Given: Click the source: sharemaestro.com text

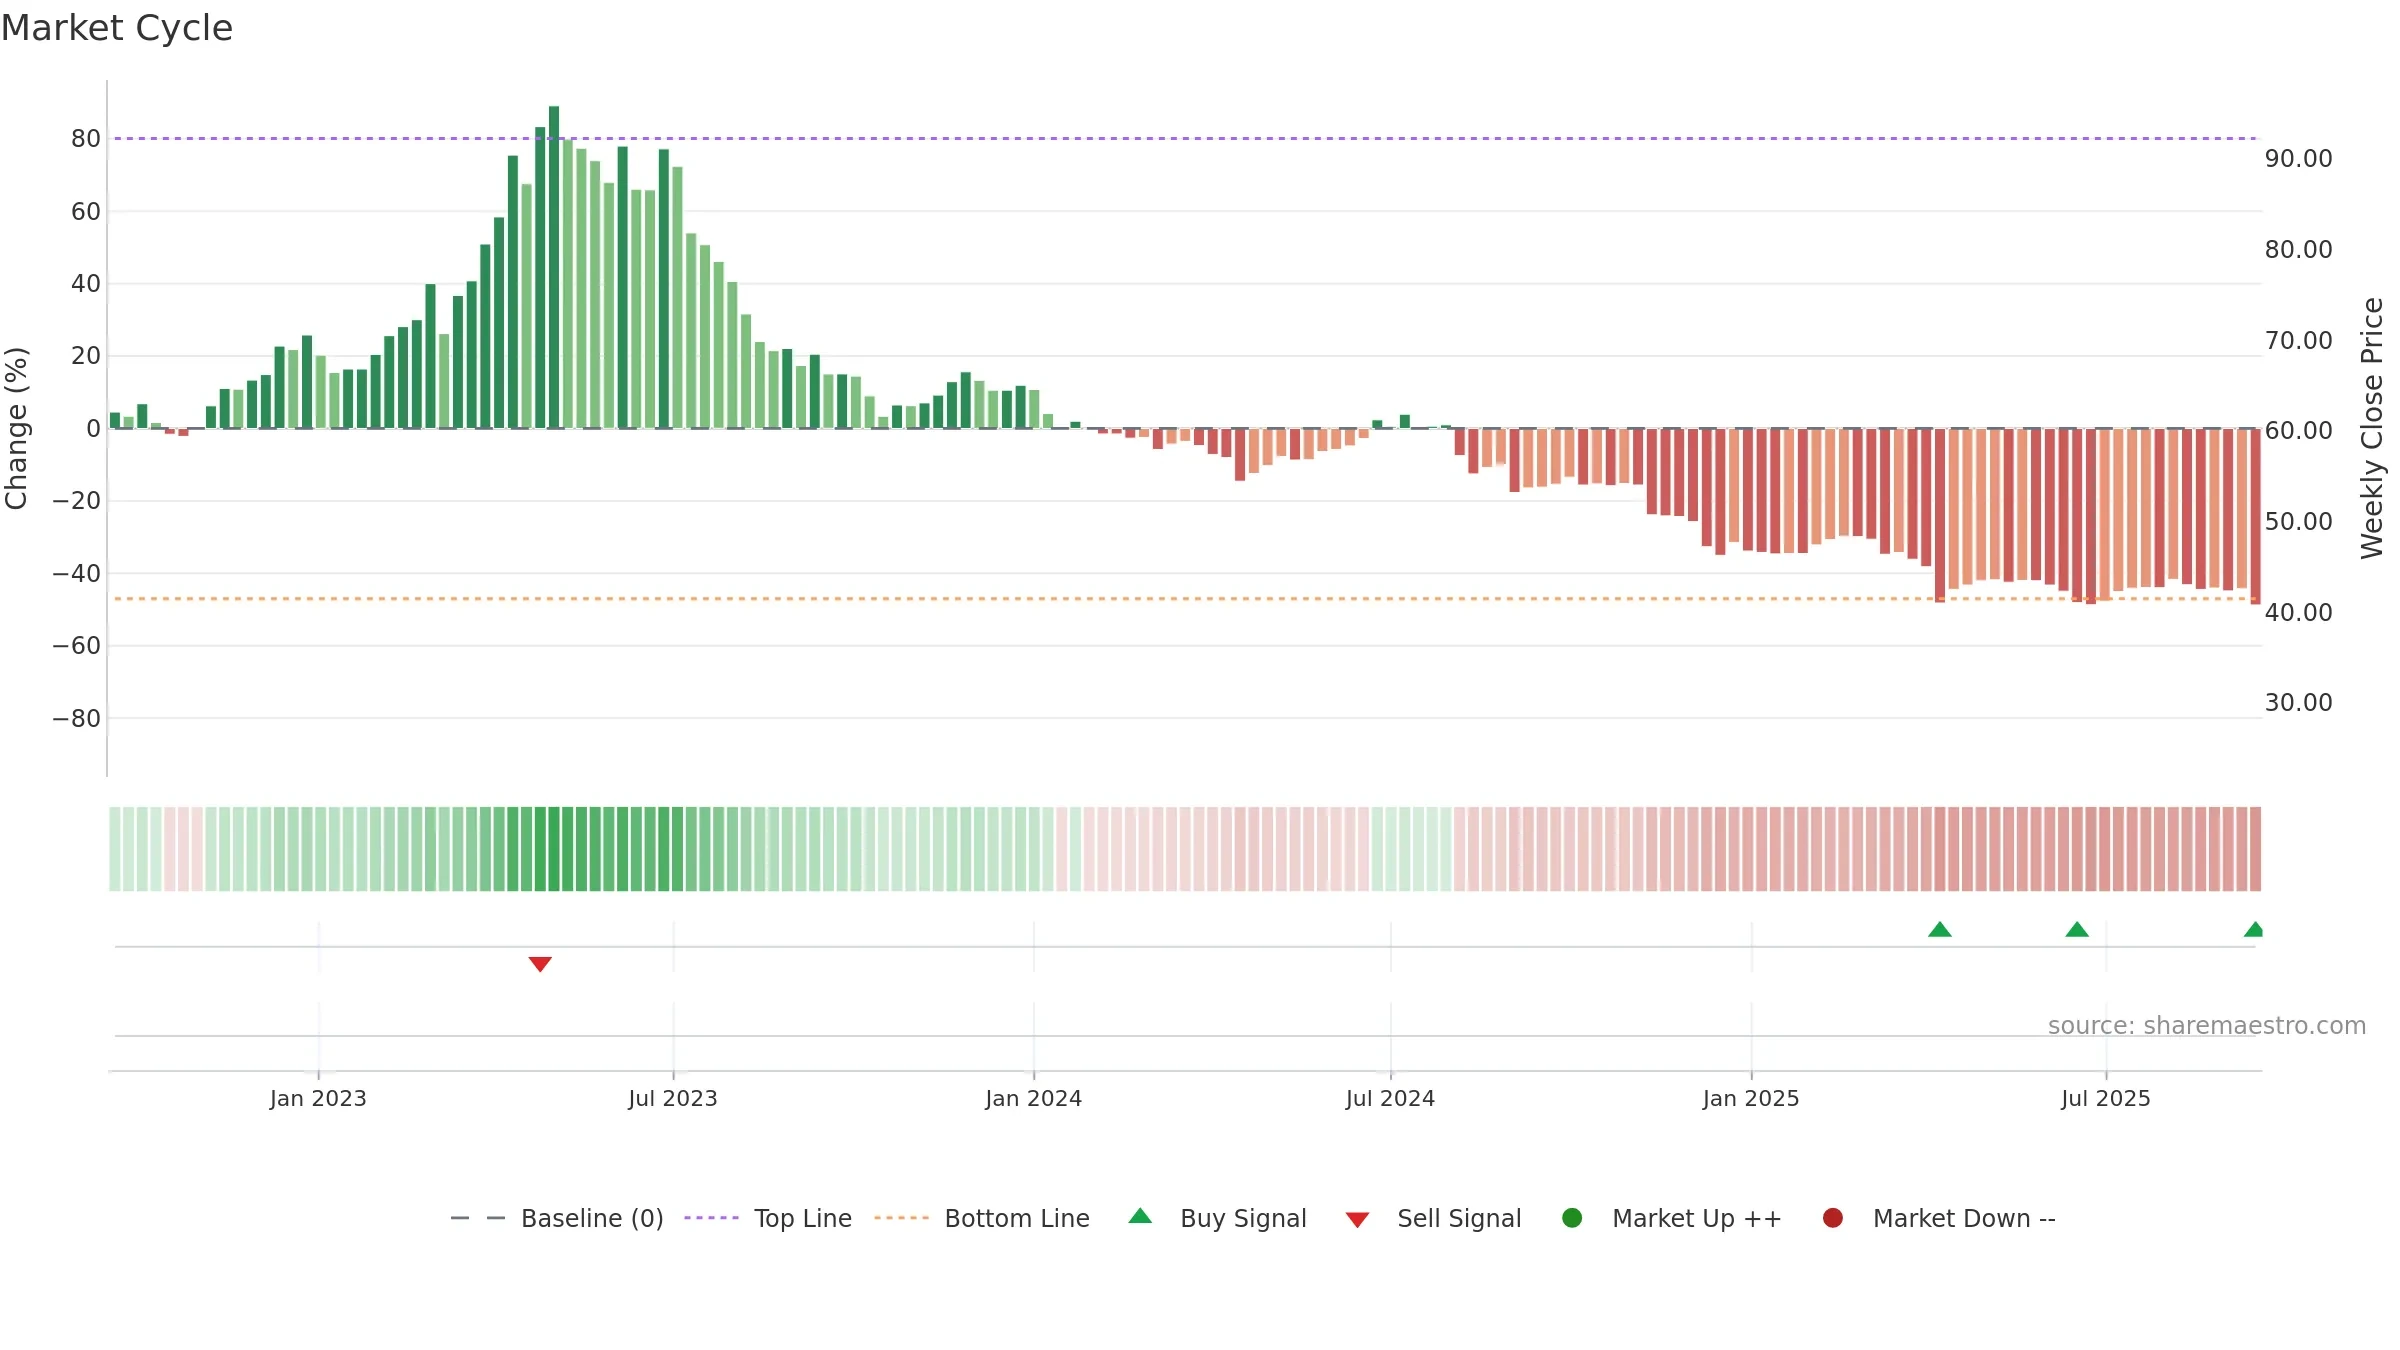Looking at the screenshot, I should (2207, 1025).
